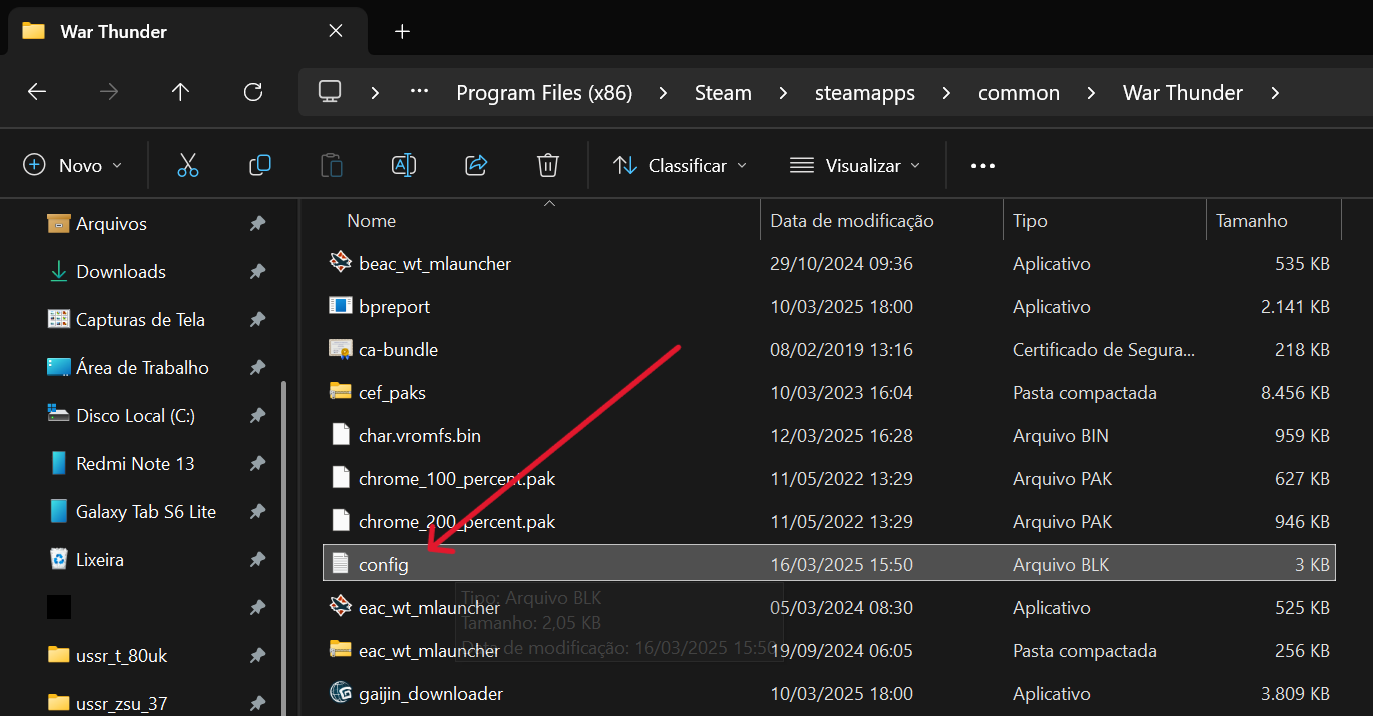Viewport: 1373px width, 716px height.
Task: Go up one folder level
Action: (180, 92)
